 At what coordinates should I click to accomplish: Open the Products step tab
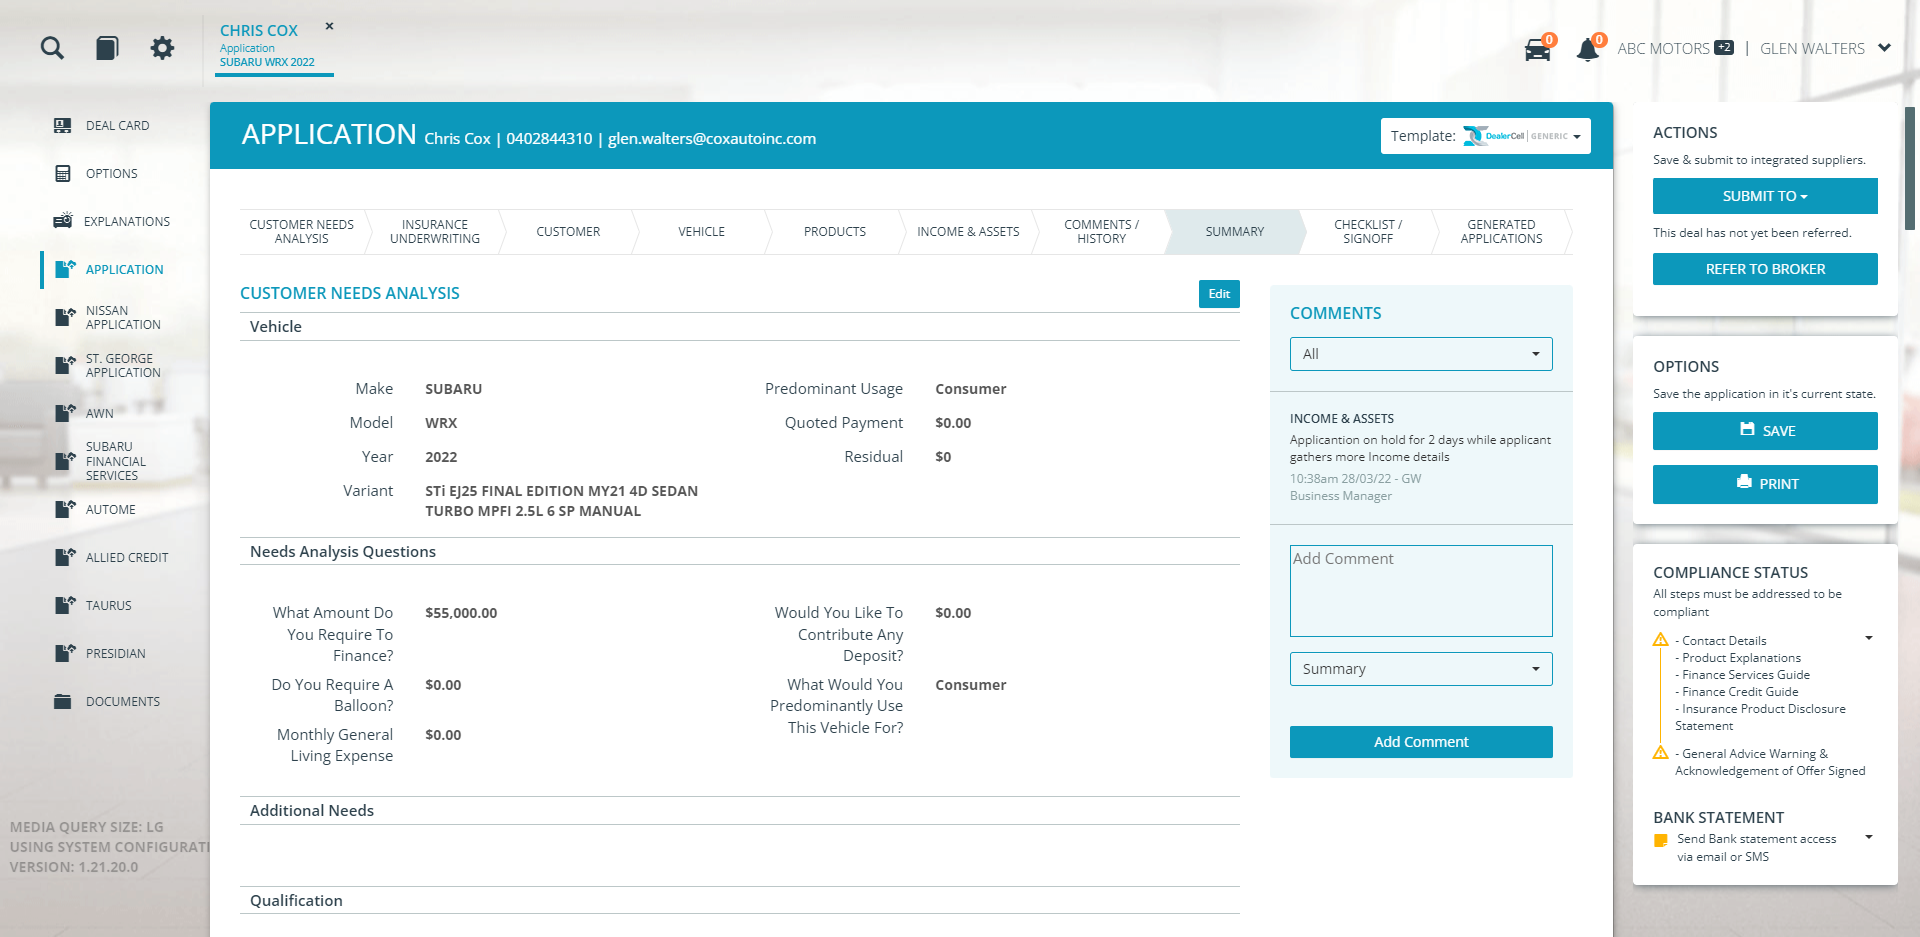[835, 232]
